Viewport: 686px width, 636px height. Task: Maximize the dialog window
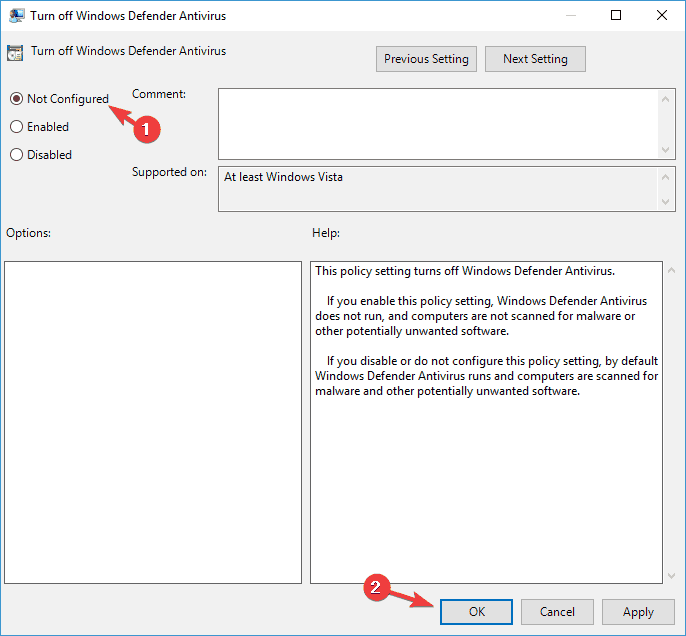coord(616,16)
